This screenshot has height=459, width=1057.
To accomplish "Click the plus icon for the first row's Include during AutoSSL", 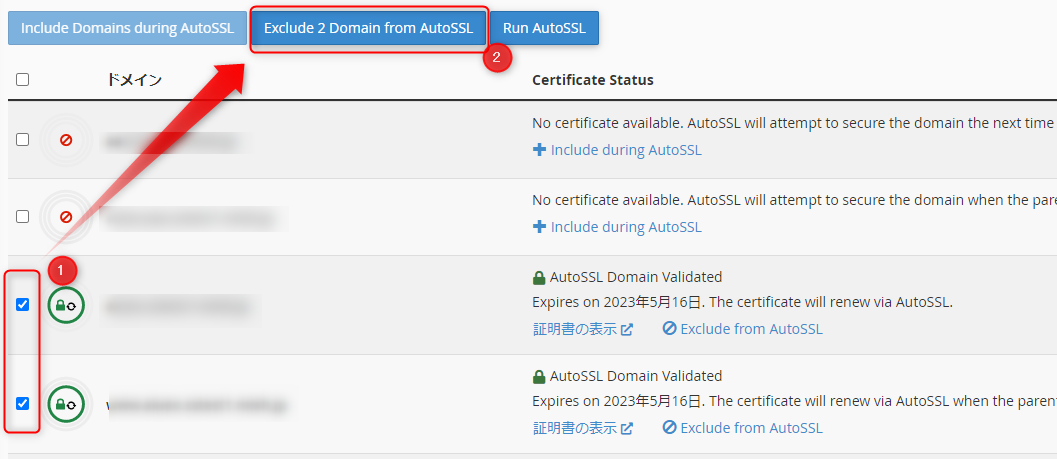I will coord(539,150).
